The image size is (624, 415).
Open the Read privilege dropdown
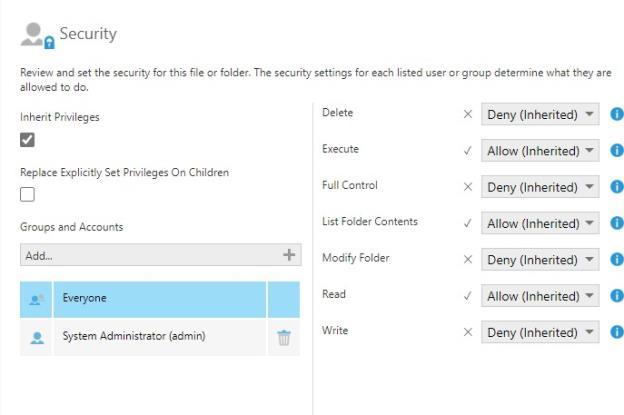click(x=540, y=296)
